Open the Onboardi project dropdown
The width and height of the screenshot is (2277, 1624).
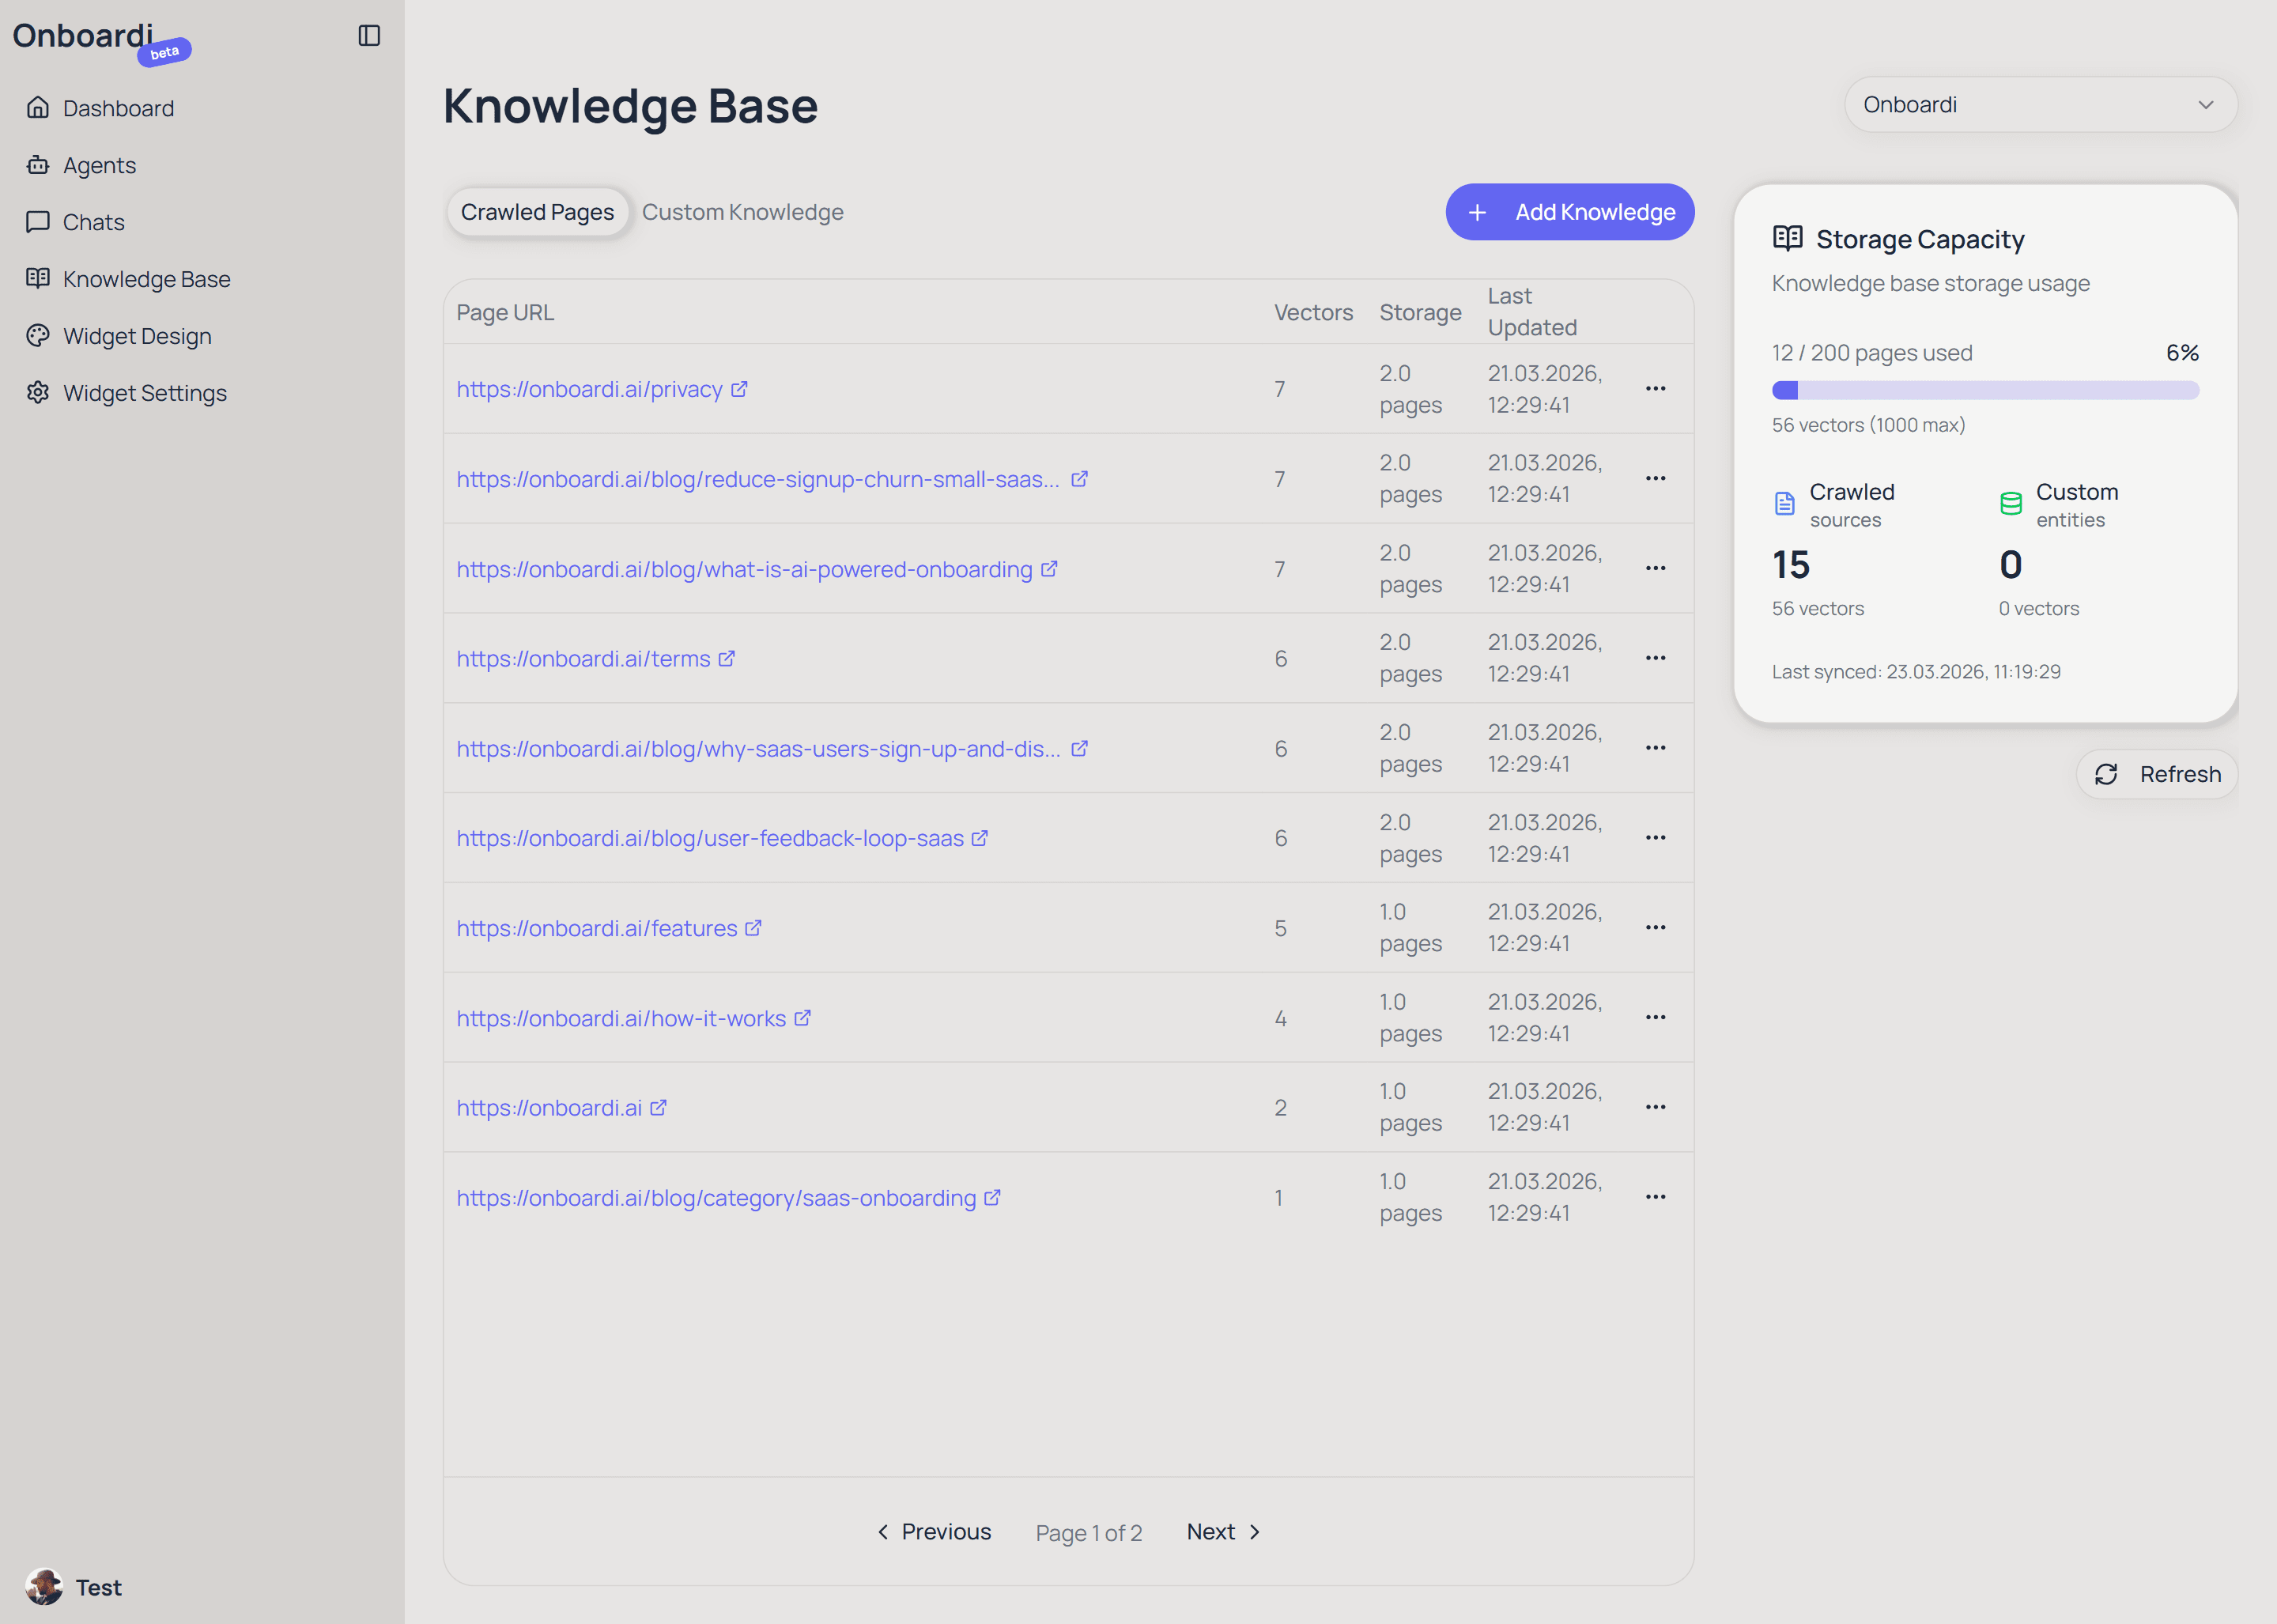click(x=2040, y=105)
